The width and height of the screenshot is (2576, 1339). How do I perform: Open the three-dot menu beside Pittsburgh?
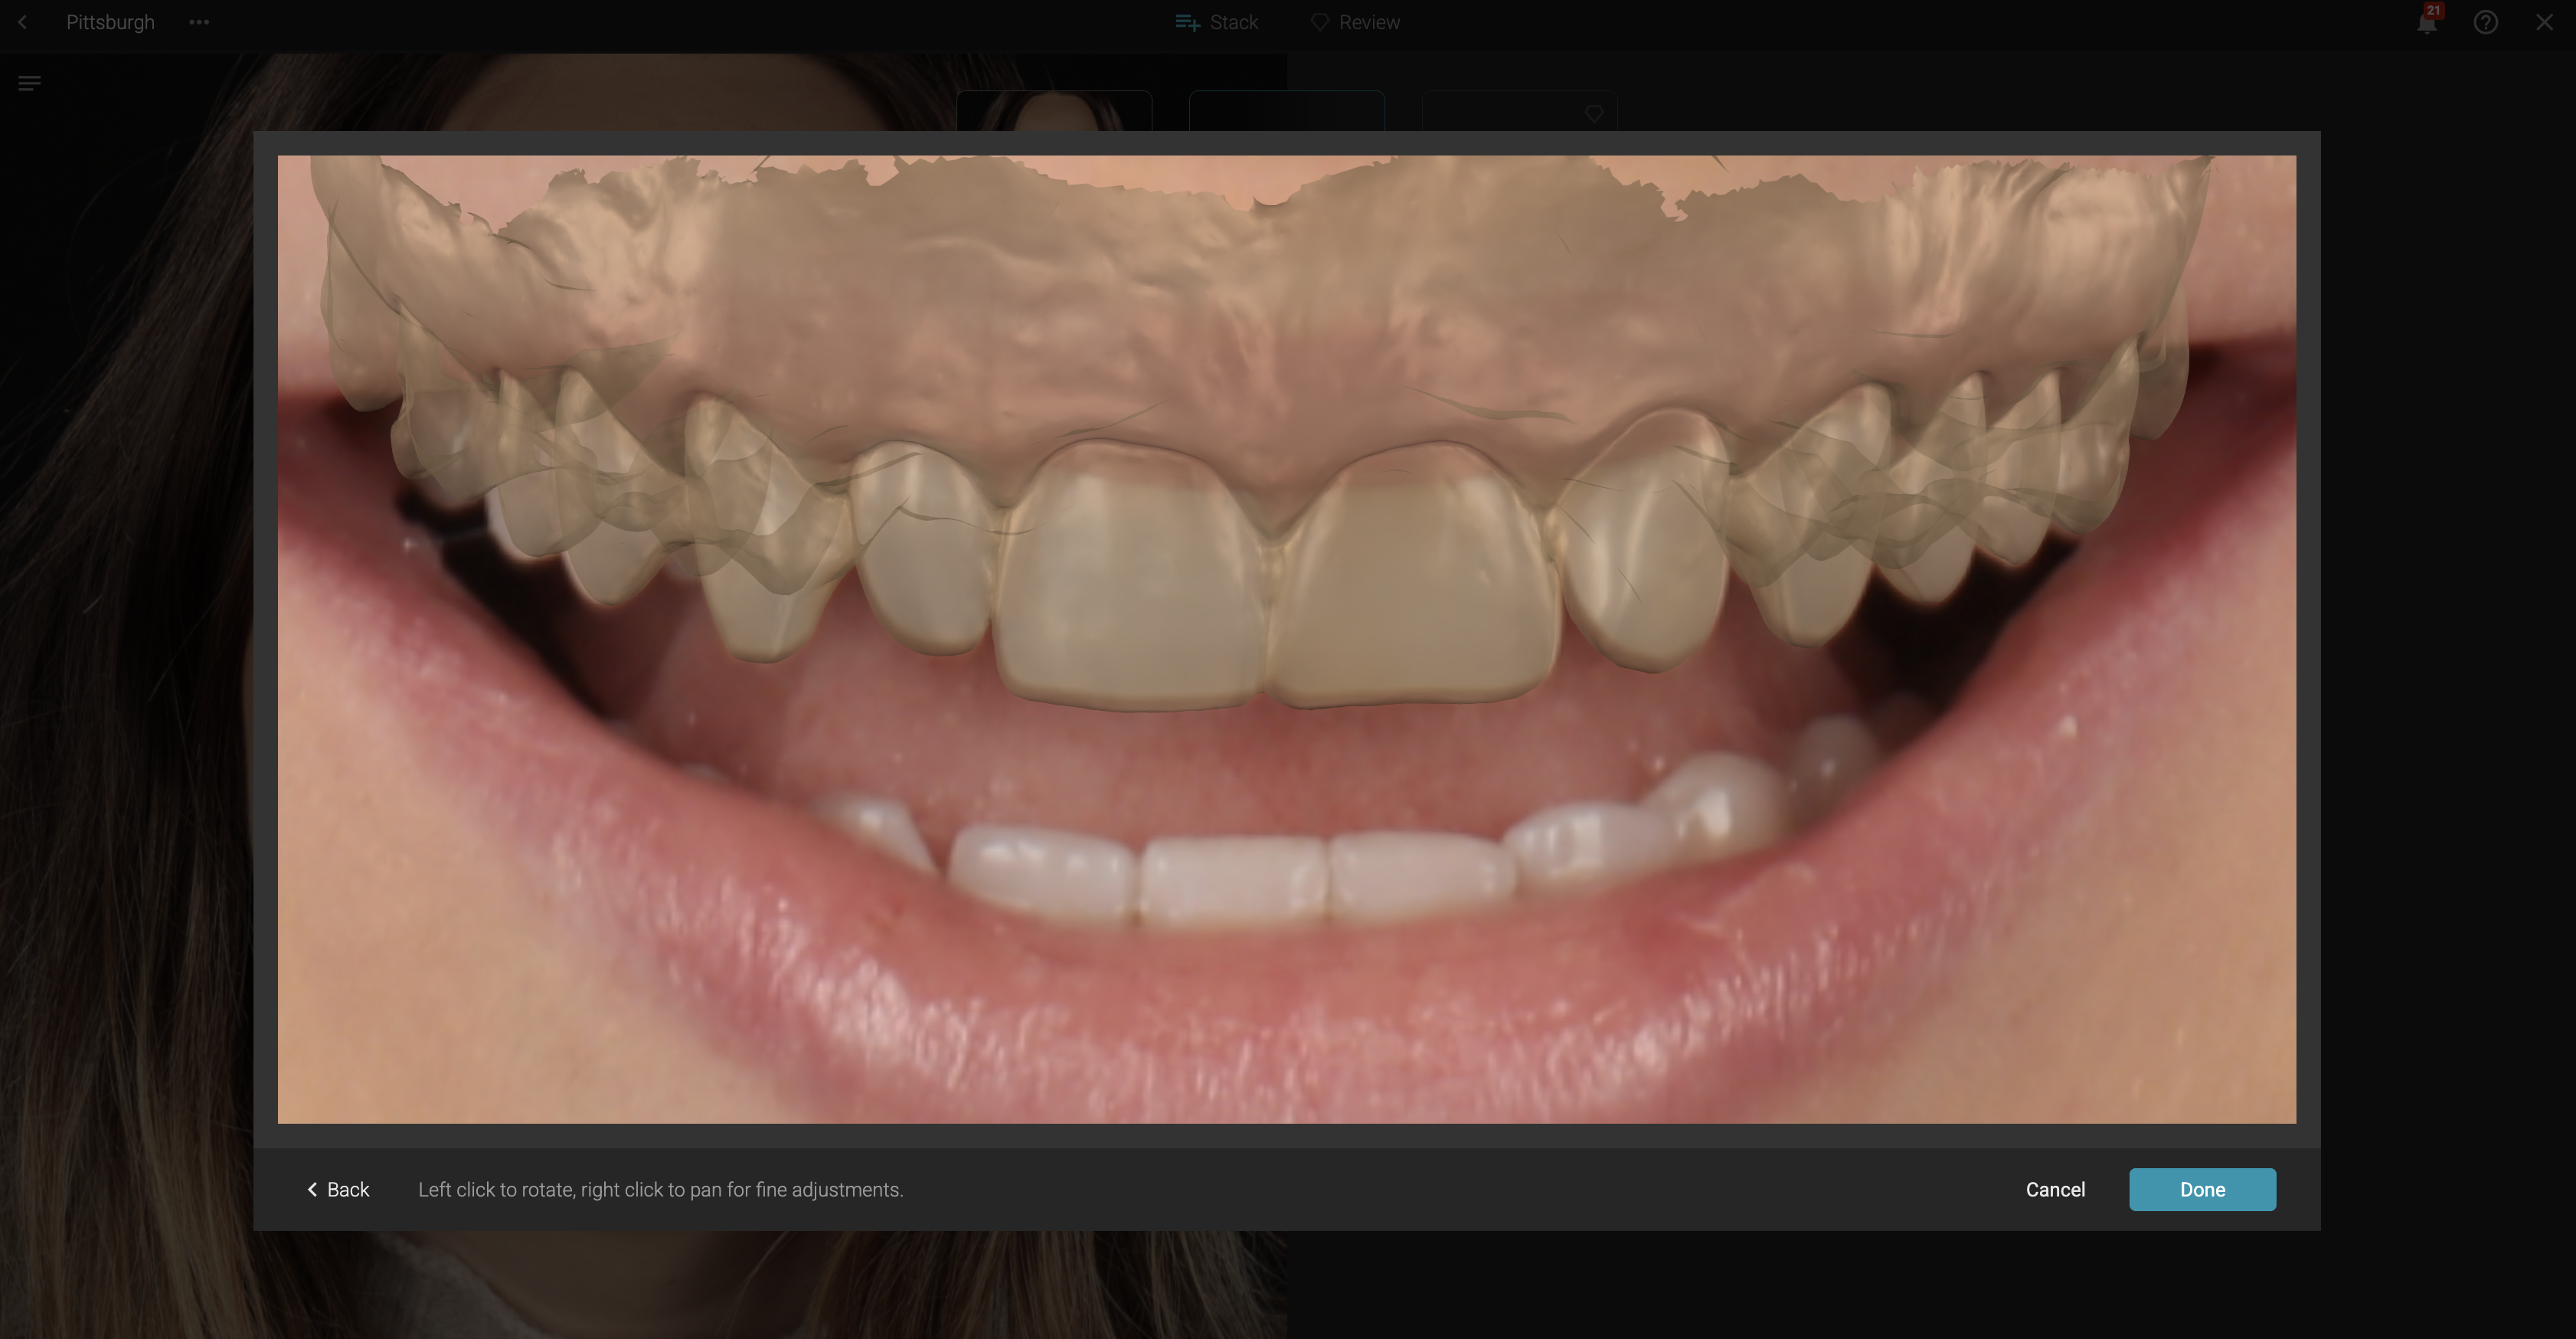coord(199,22)
